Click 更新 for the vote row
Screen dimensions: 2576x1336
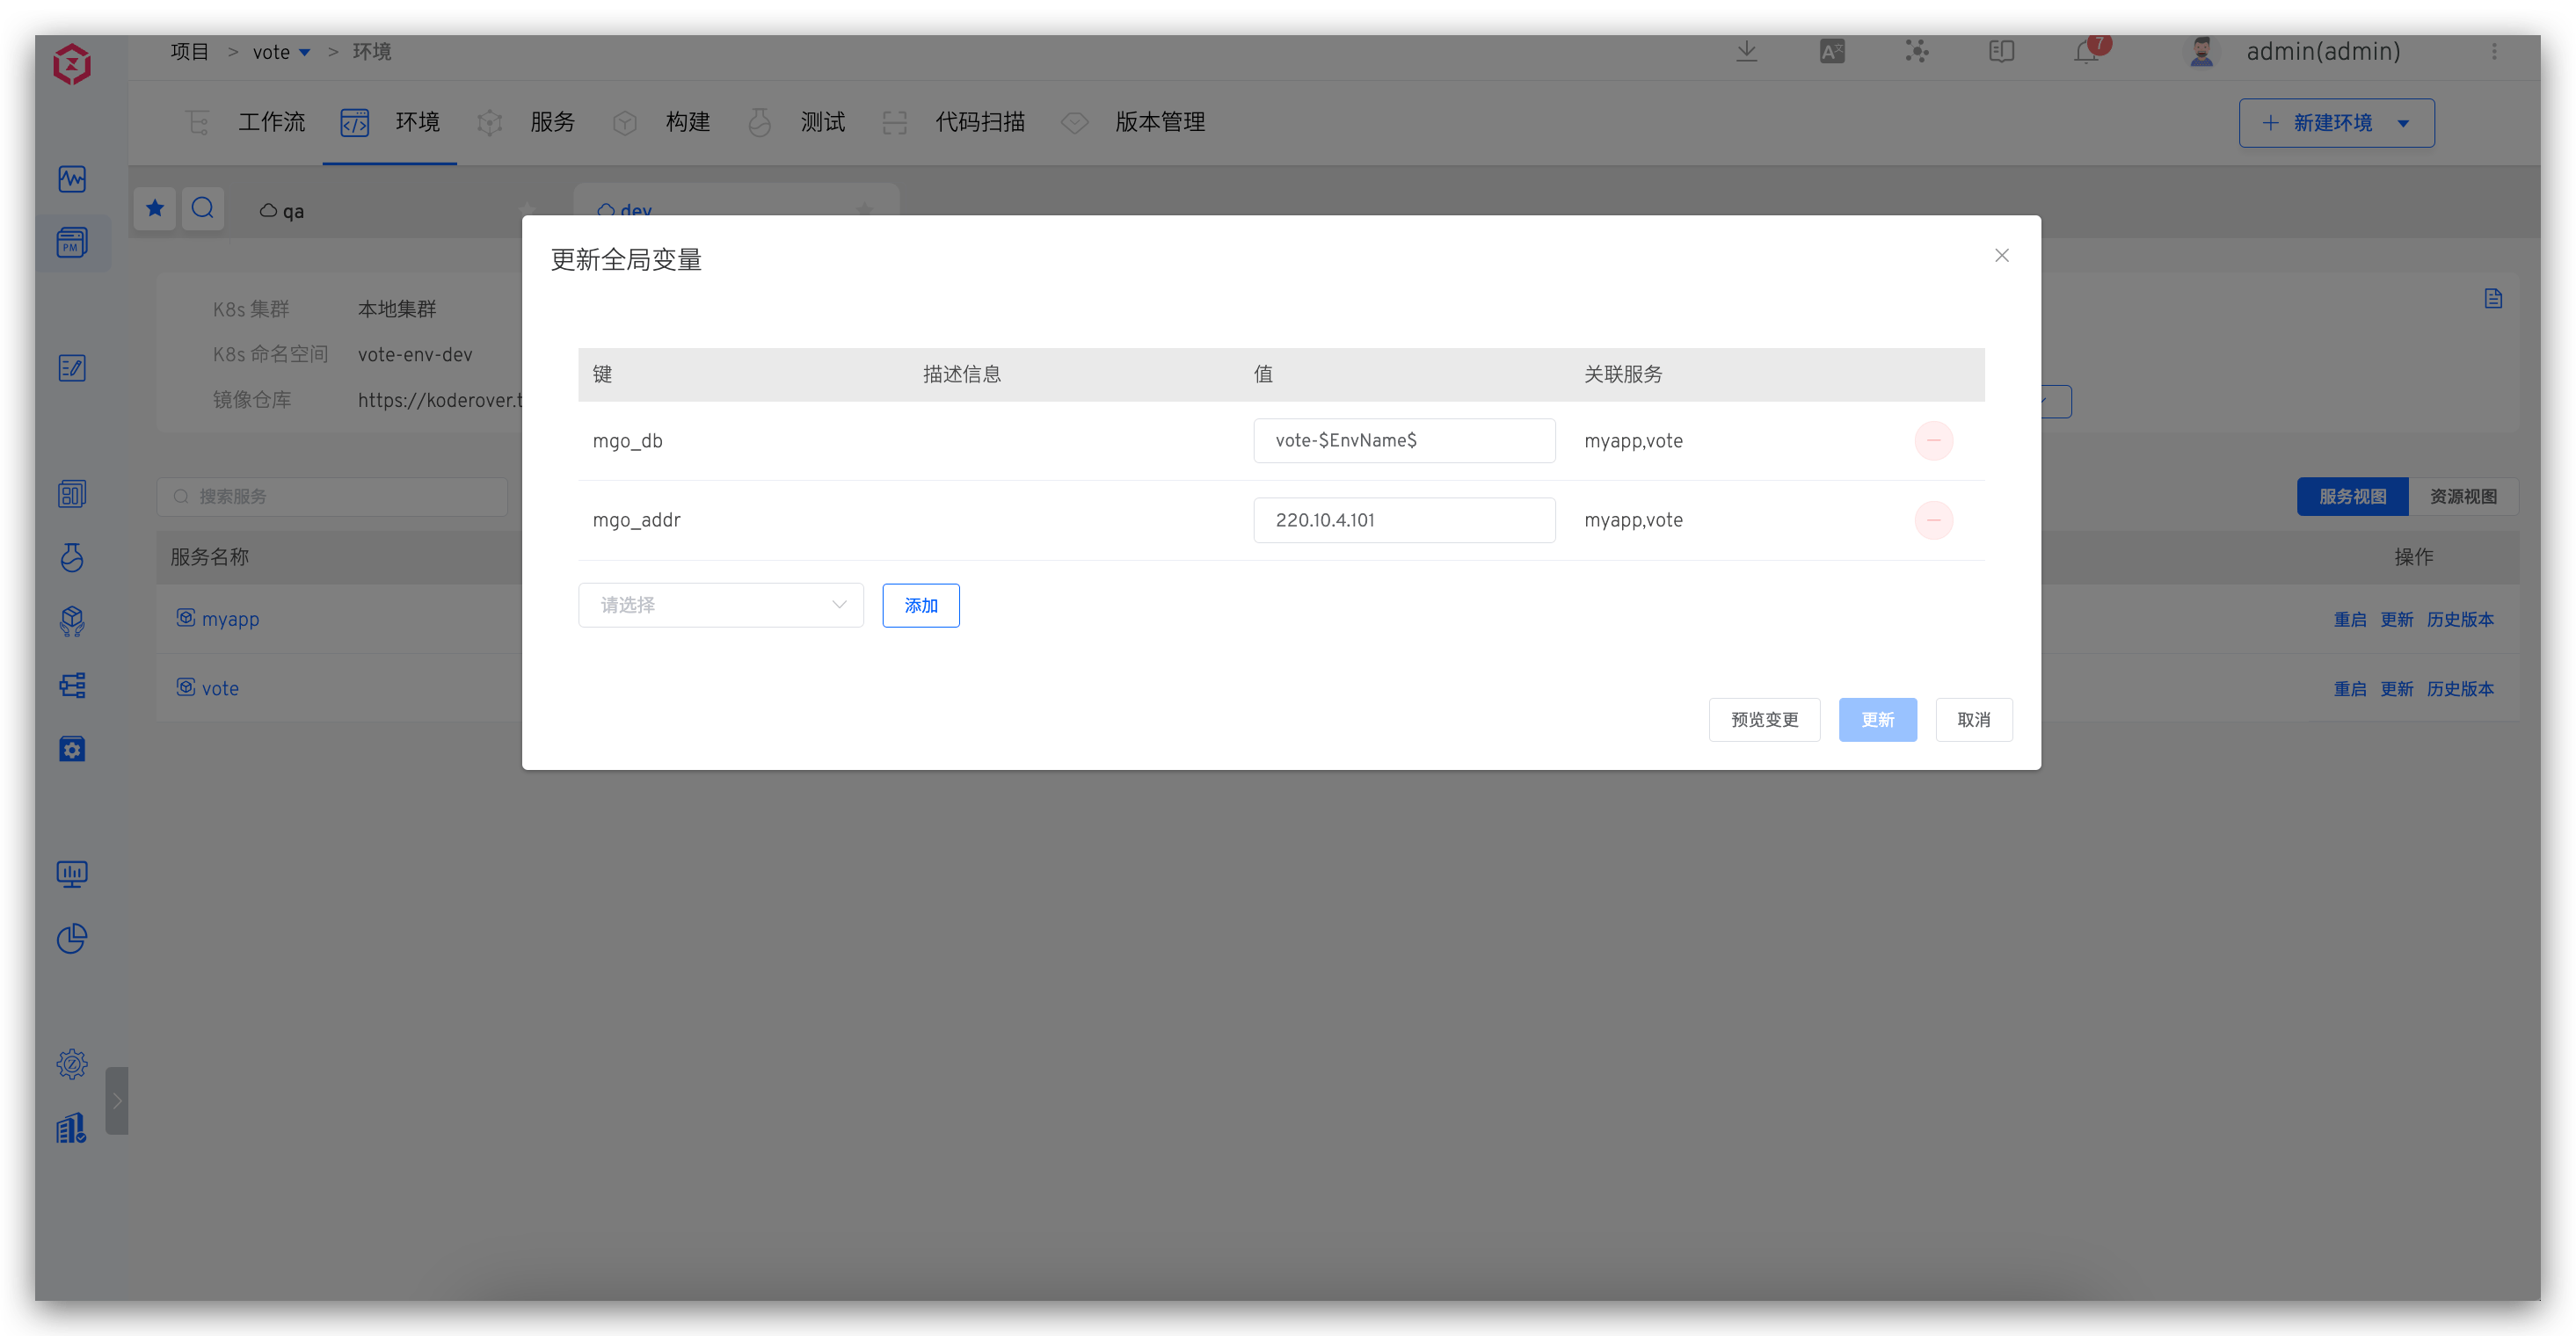2397,689
